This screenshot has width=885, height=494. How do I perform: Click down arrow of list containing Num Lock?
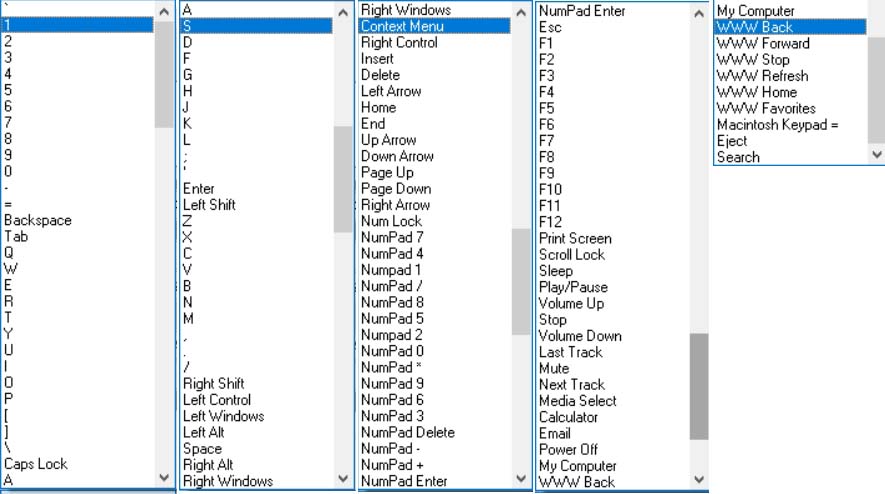[521, 479]
